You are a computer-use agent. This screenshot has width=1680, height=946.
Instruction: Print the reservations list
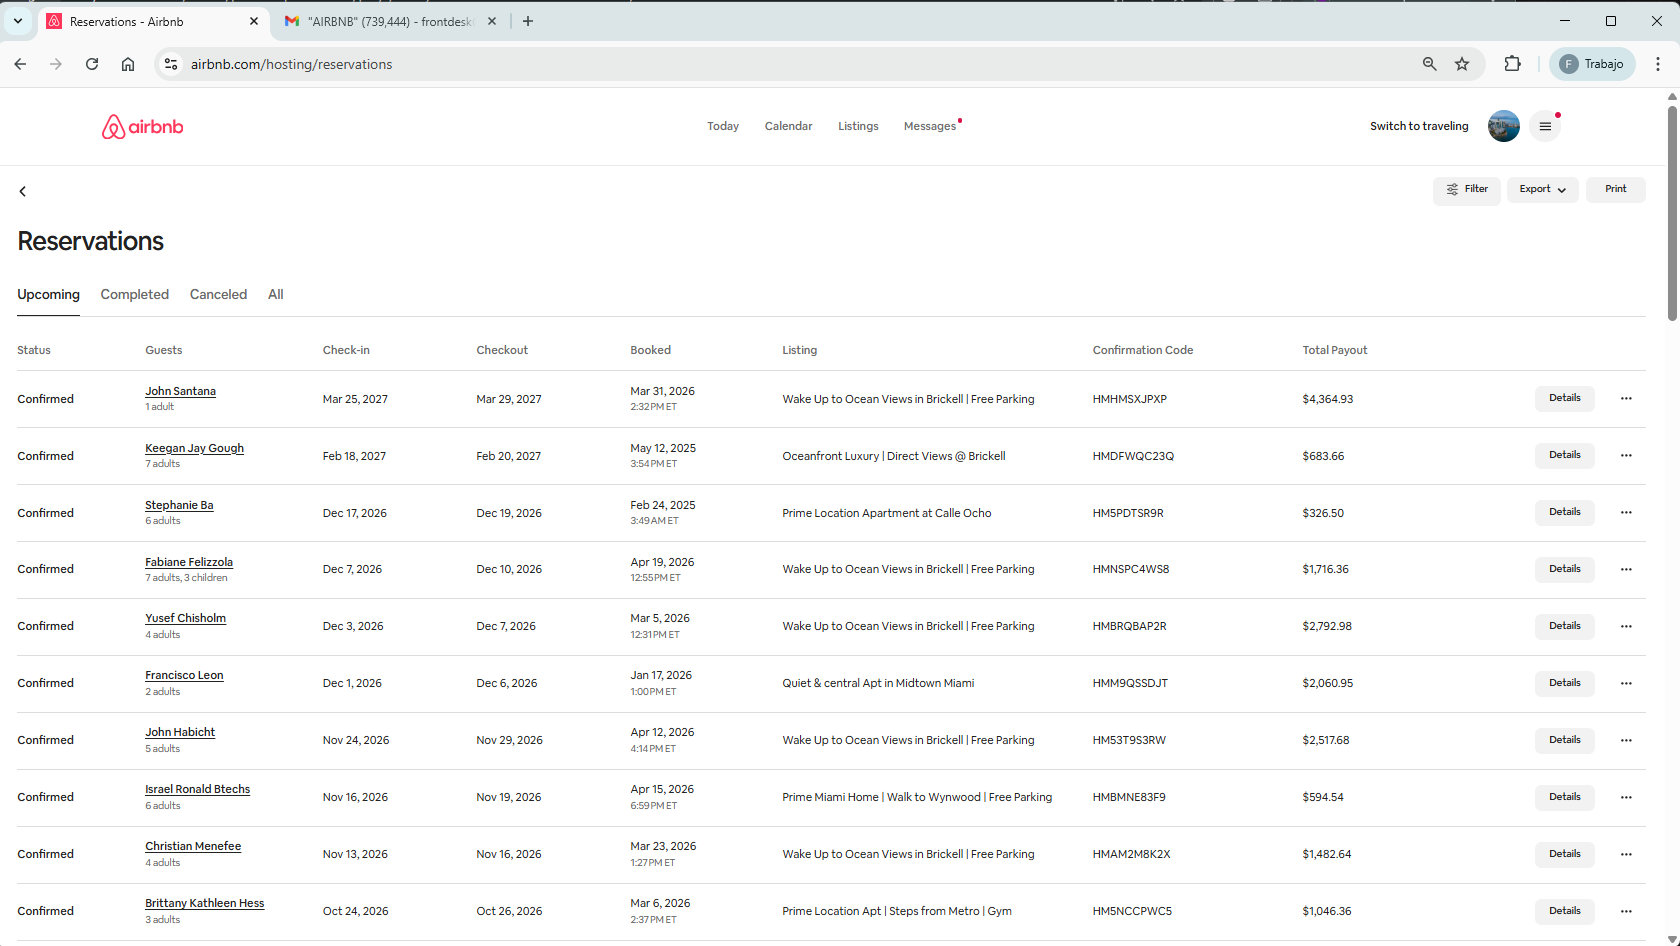tap(1615, 189)
